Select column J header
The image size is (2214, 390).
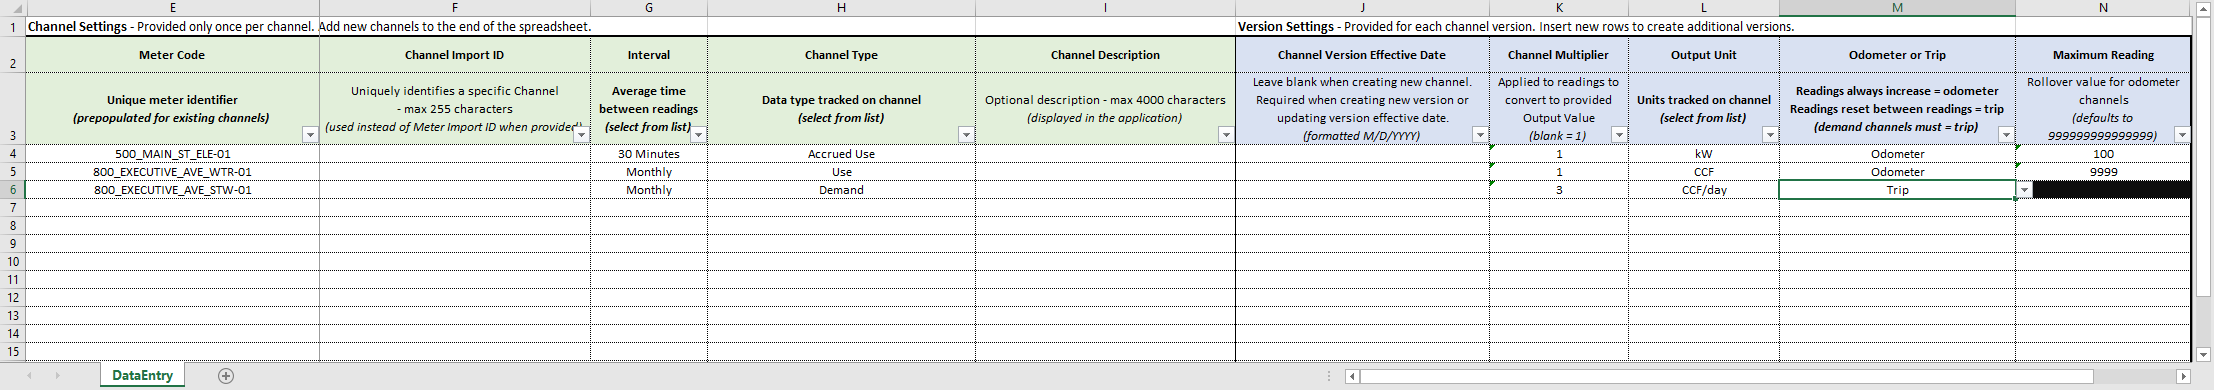[1362, 8]
